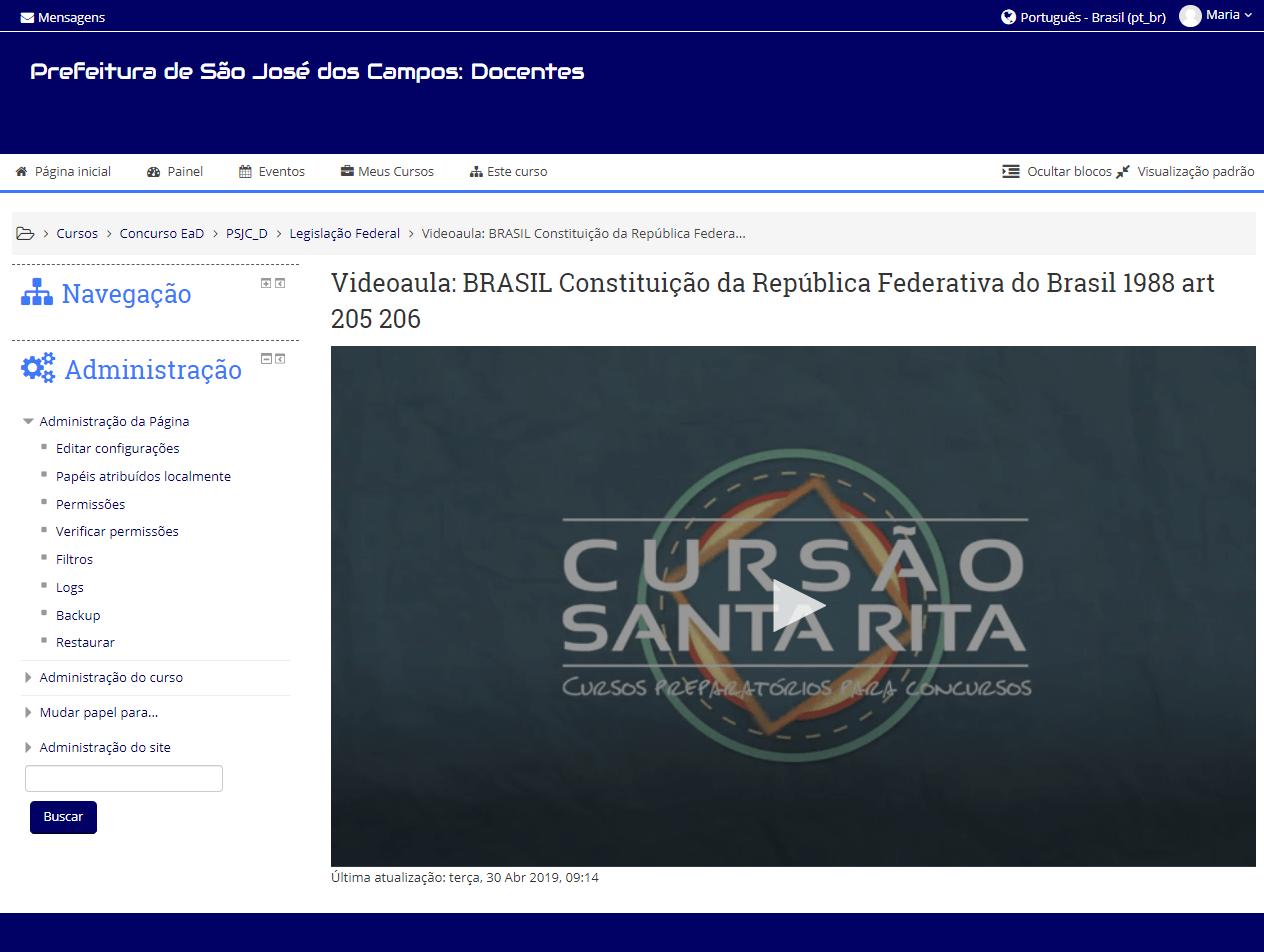Click the Navegação block heading
The image size is (1264, 952).
click(x=126, y=294)
